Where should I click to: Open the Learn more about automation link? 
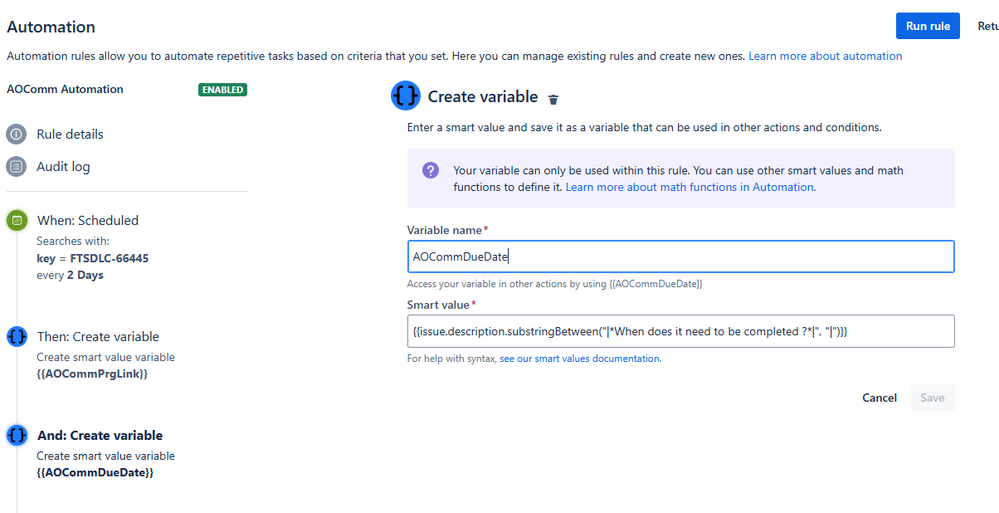point(825,56)
